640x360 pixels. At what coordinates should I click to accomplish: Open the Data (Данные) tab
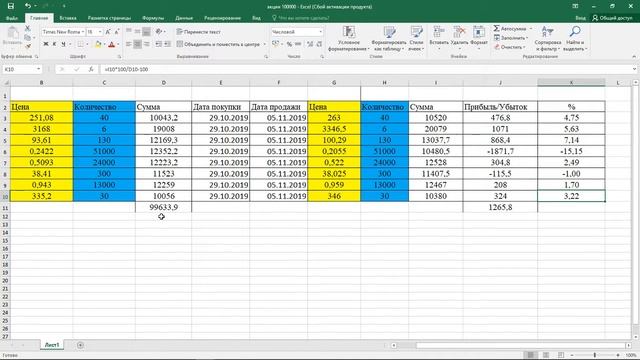coord(184,18)
